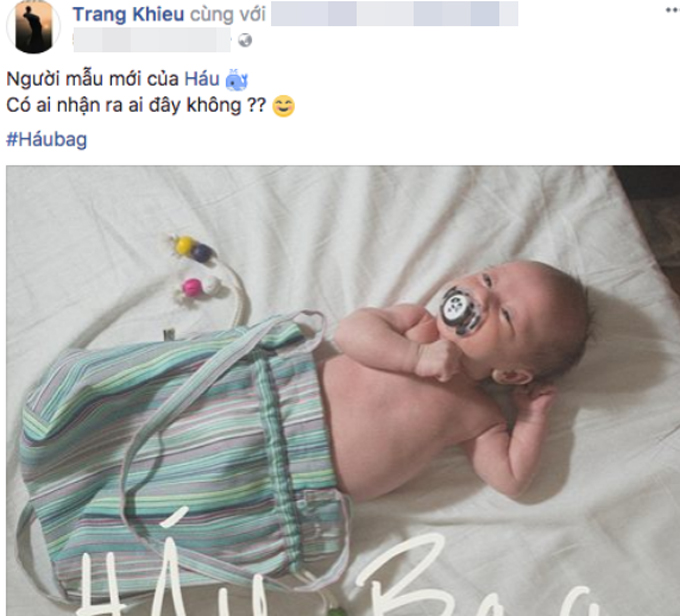Image resolution: width=680 pixels, height=616 pixels.
Task: Open the #Háubag hashtag link
Action: (x=46, y=140)
